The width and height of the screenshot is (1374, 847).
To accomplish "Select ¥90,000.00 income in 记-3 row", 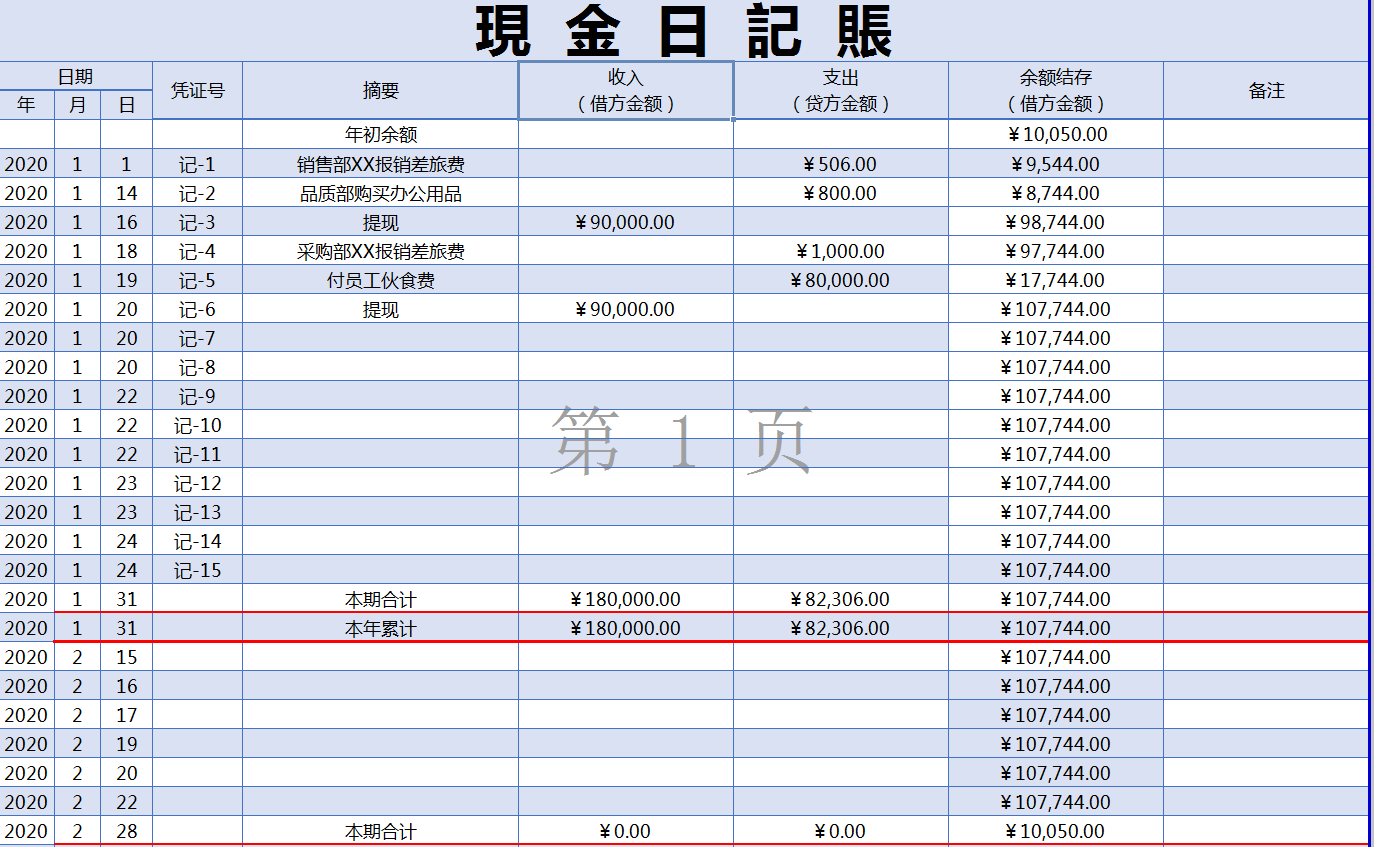I will [626, 222].
